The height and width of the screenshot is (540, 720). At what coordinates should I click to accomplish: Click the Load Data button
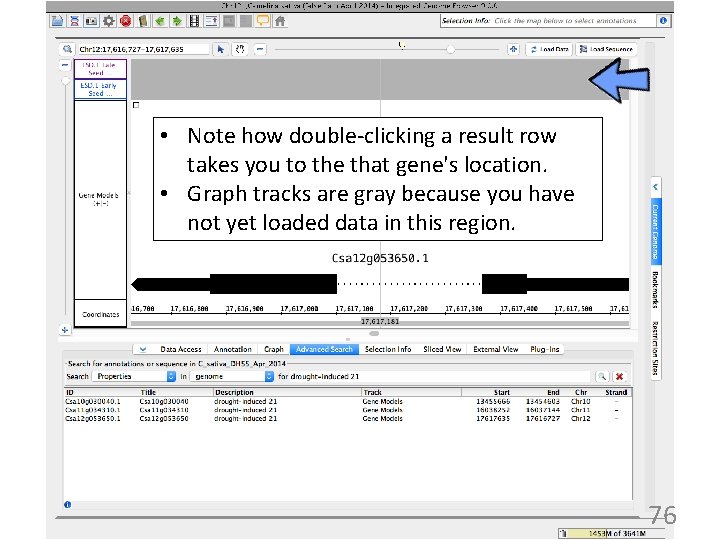549,49
